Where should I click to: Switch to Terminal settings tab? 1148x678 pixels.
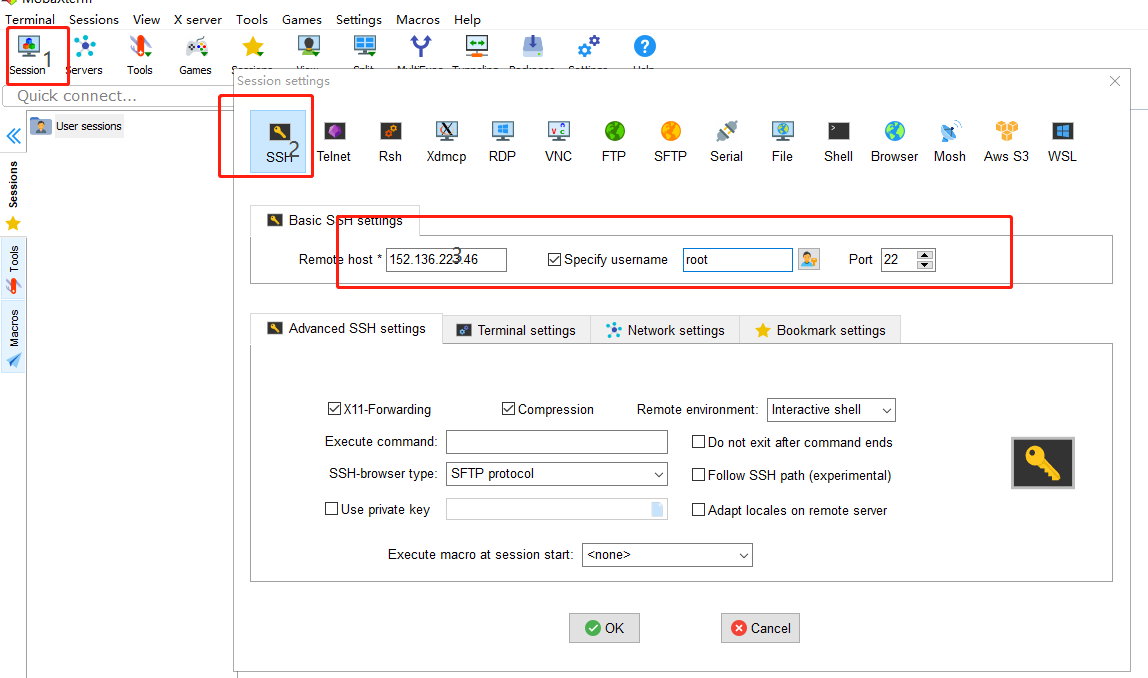(x=516, y=330)
